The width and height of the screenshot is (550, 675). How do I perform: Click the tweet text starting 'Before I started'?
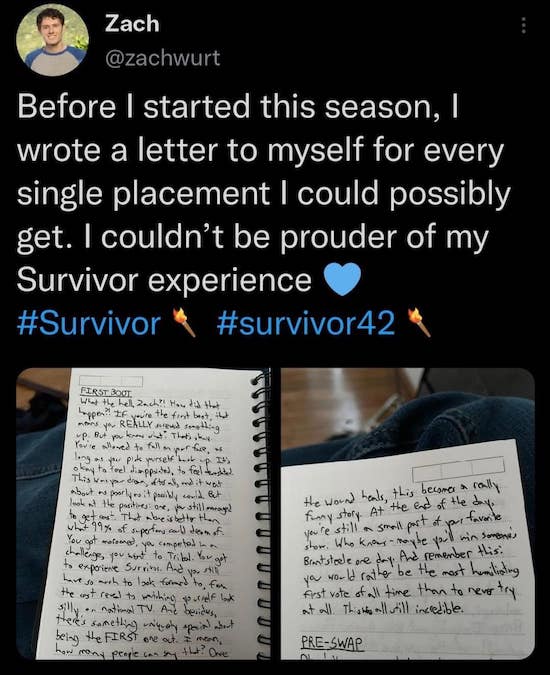pos(263,193)
